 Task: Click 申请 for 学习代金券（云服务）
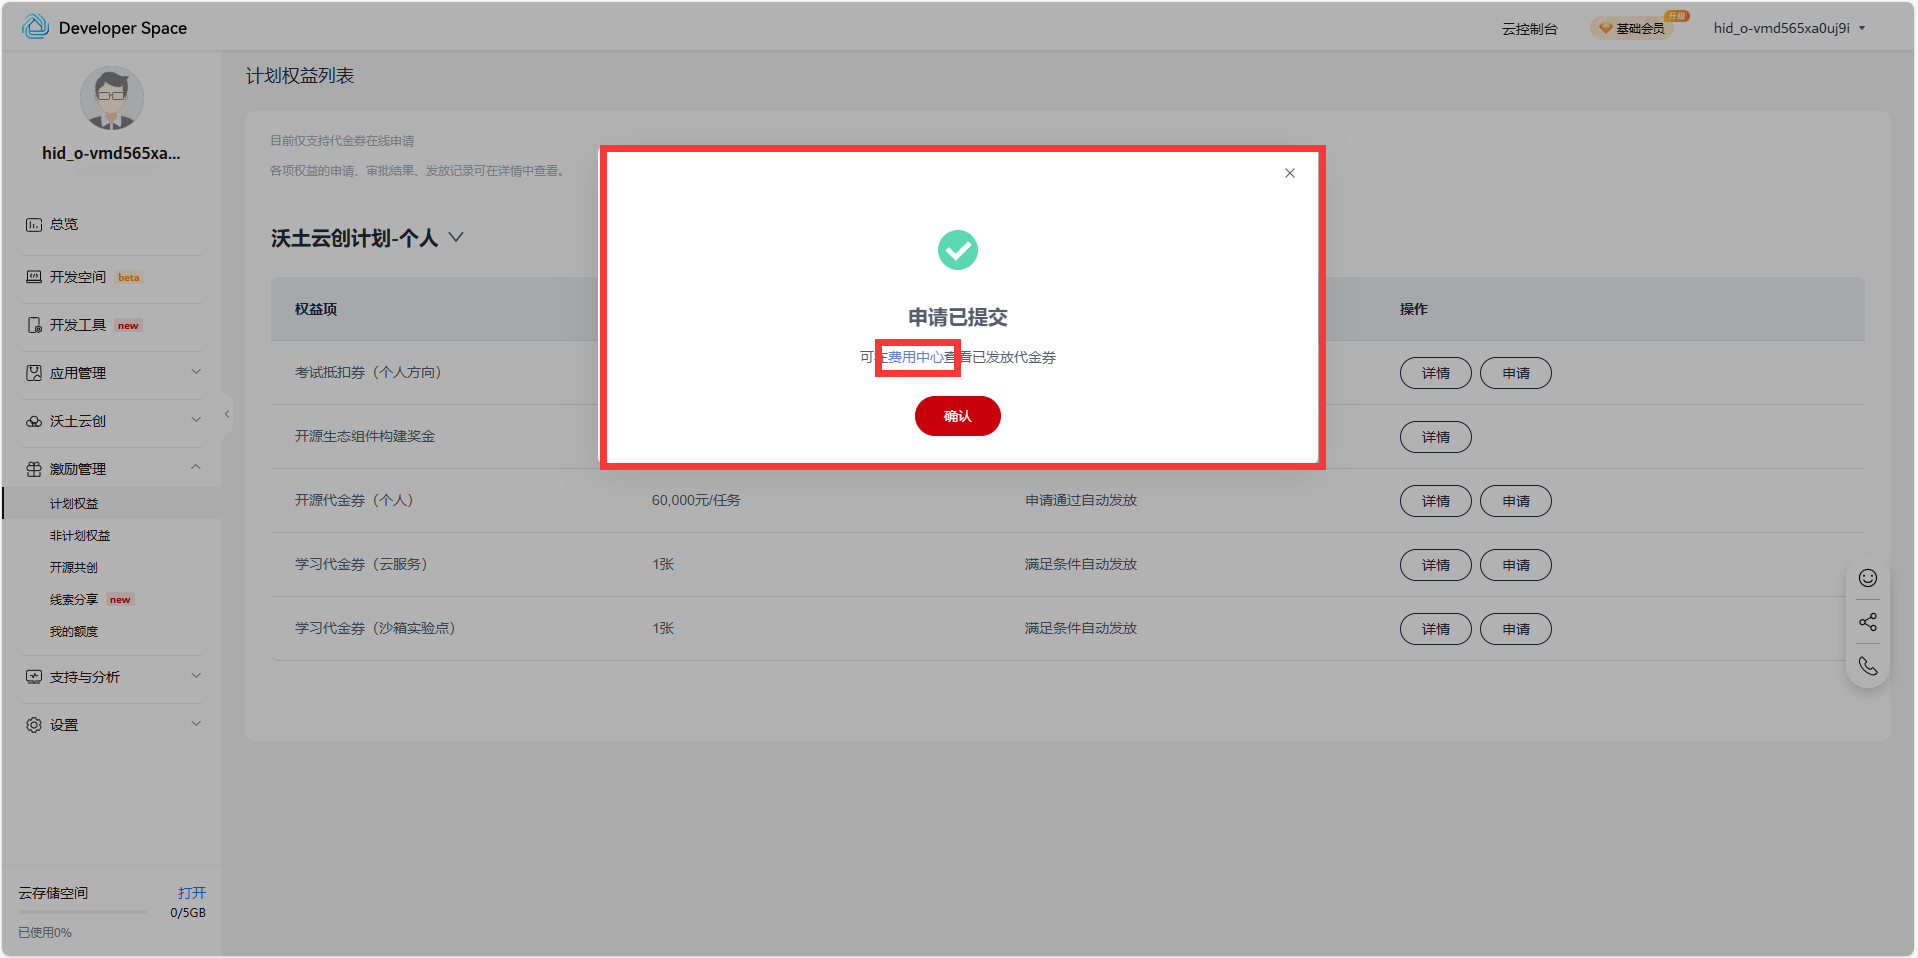(1515, 565)
